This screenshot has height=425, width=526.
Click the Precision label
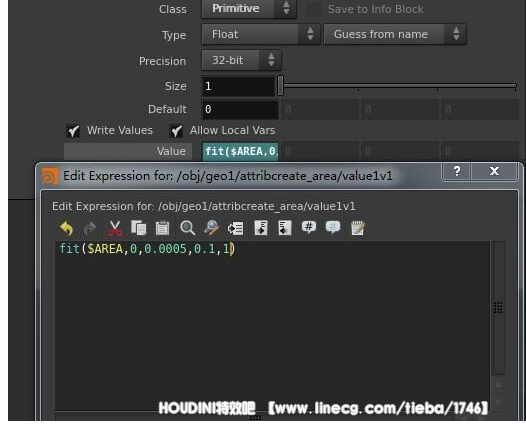coord(162,61)
